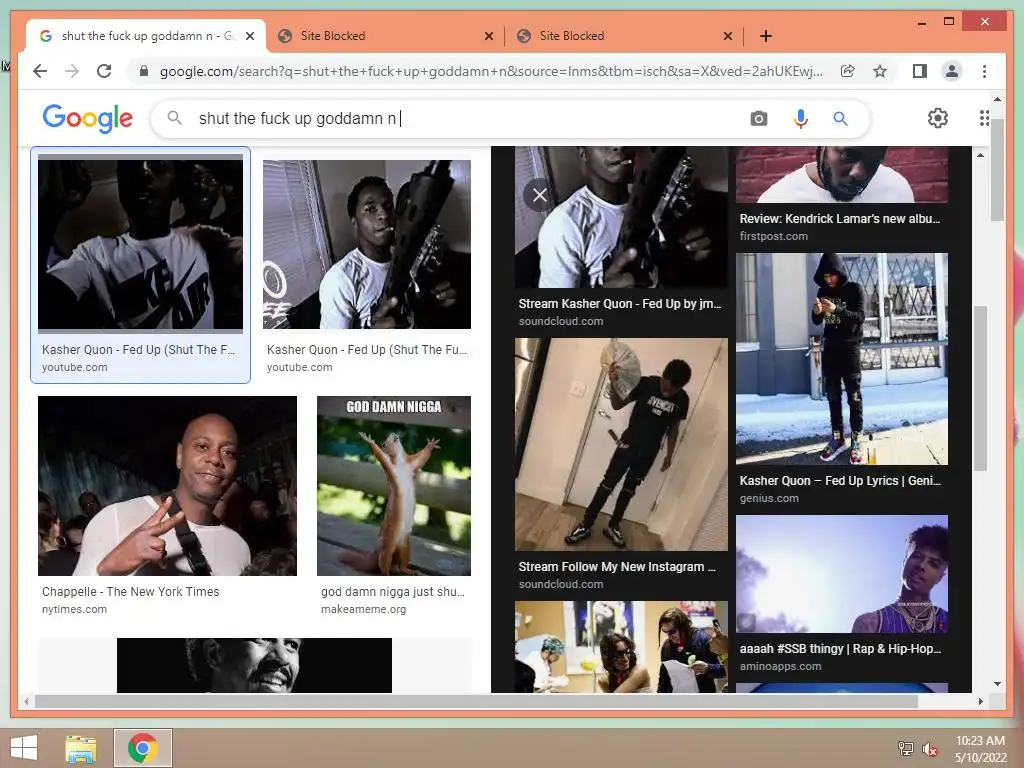Open Windows Start button
This screenshot has height=768, width=1024.
pyautogui.click(x=24, y=748)
